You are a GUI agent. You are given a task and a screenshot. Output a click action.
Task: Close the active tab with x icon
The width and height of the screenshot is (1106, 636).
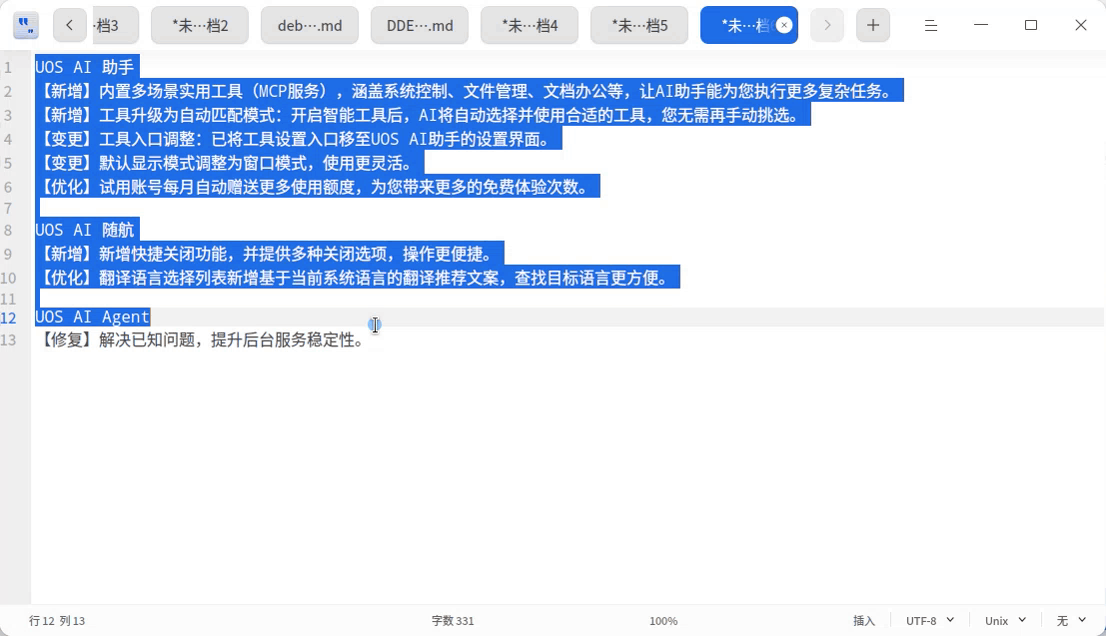[784, 25]
